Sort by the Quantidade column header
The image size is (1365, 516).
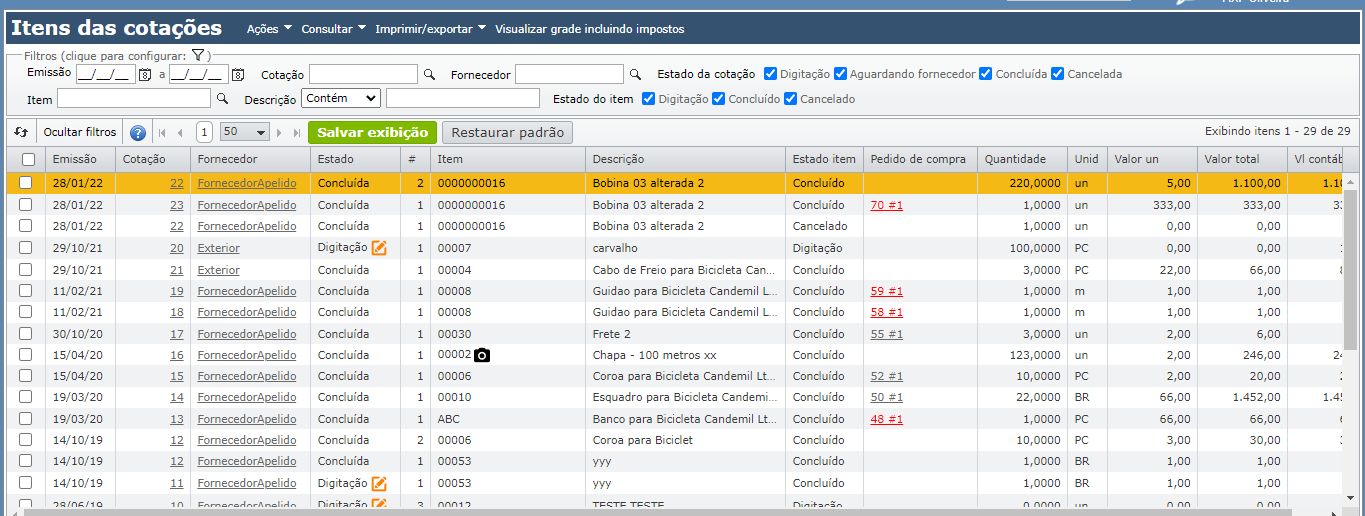click(x=1022, y=159)
